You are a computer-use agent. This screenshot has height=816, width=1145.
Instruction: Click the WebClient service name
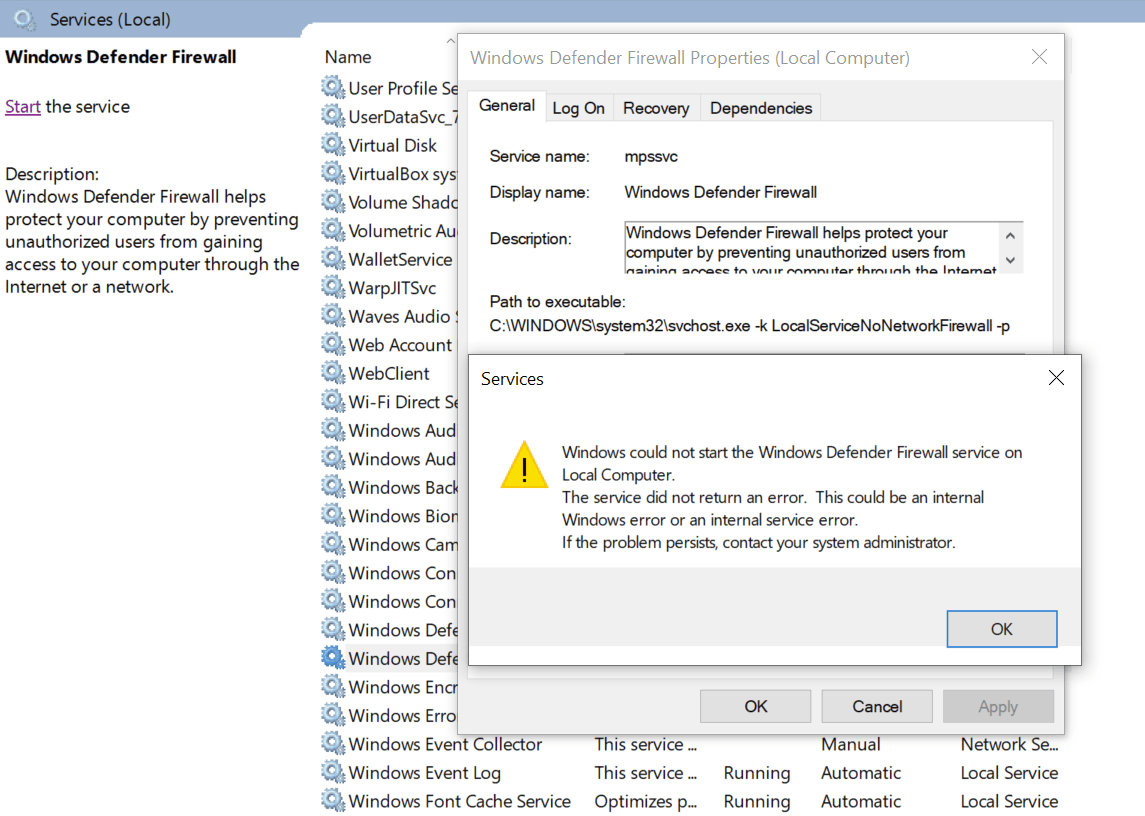click(x=388, y=373)
